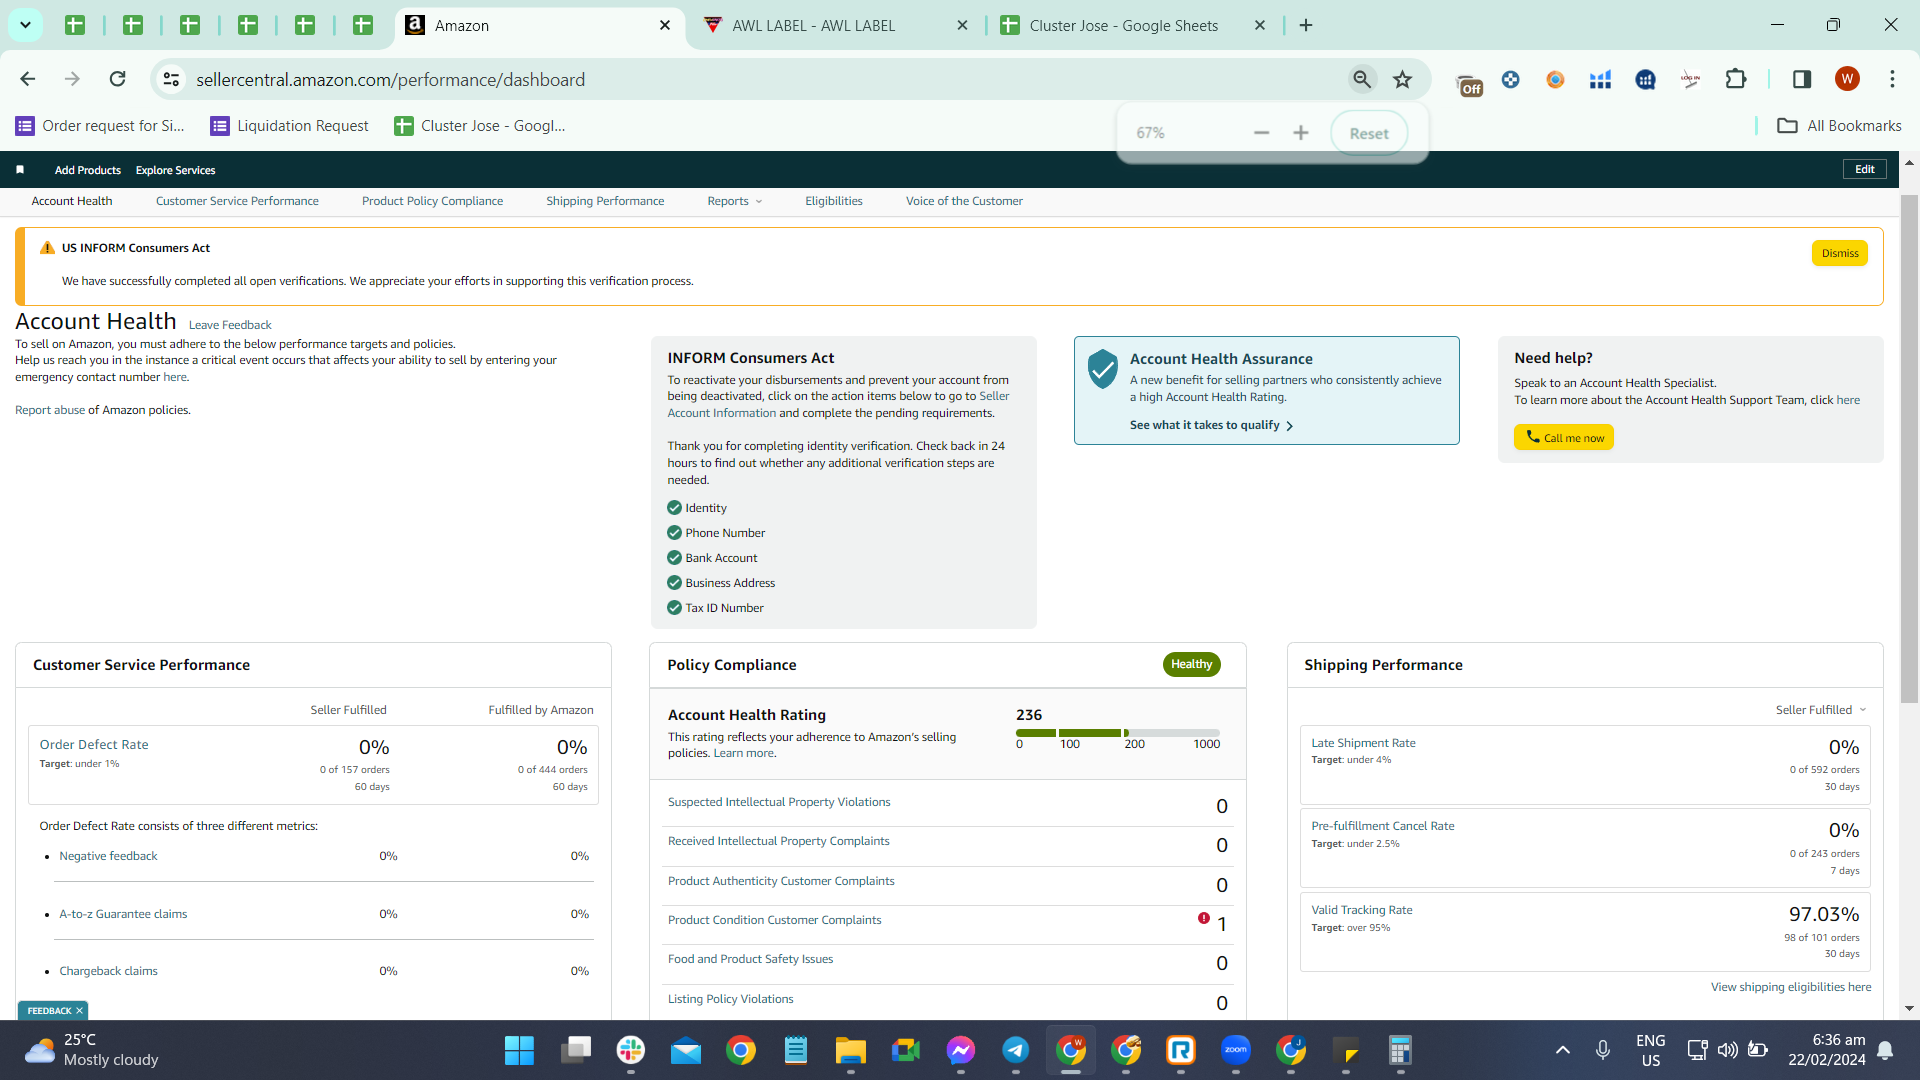
Task: Click the Edit button in the top bar
Action: tap(1865, 169)
